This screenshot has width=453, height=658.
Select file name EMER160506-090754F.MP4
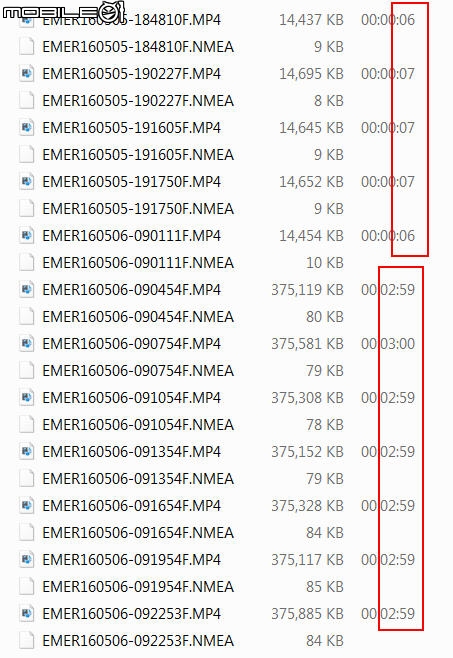pyautogui.click(x=131, y=344)
